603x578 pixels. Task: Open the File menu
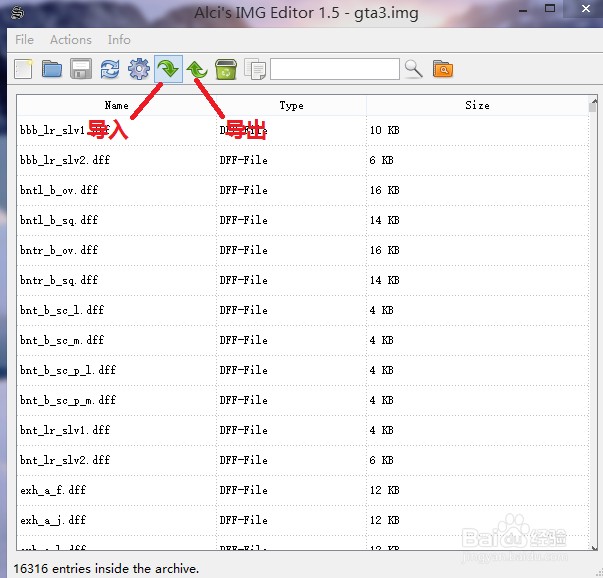coord(24,40)
